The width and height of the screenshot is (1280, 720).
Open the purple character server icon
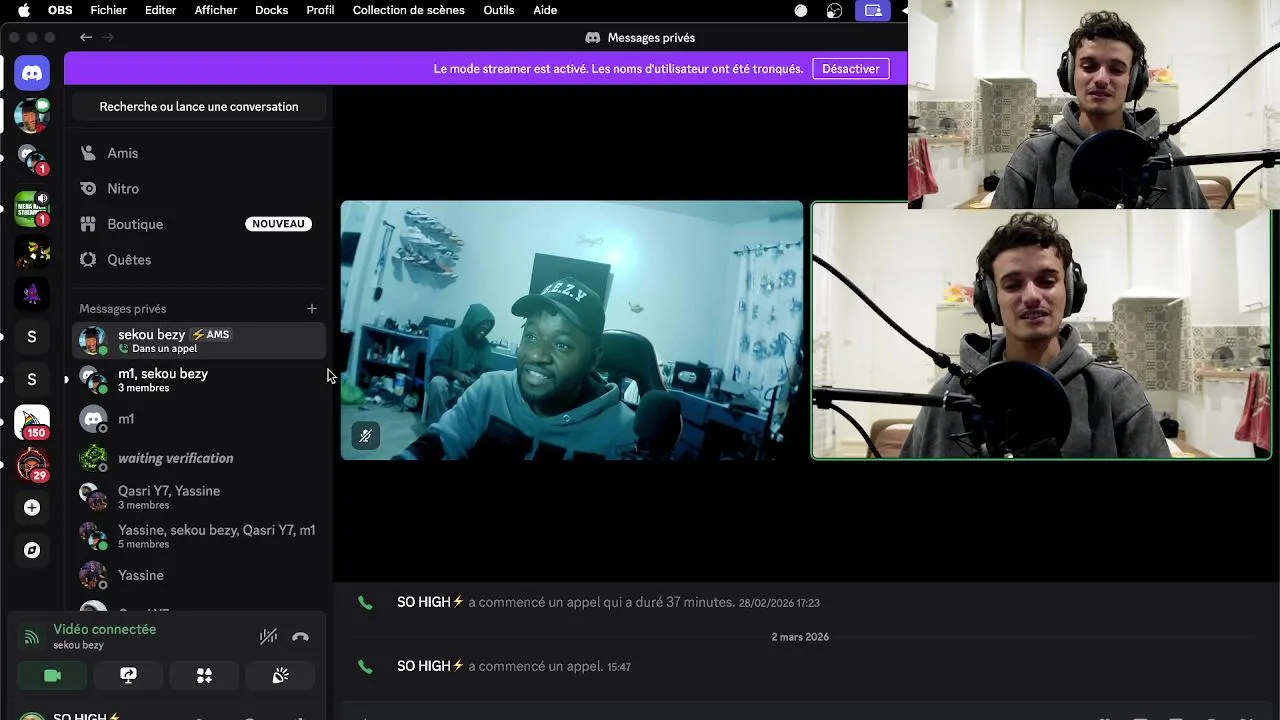tap(32, 295)
